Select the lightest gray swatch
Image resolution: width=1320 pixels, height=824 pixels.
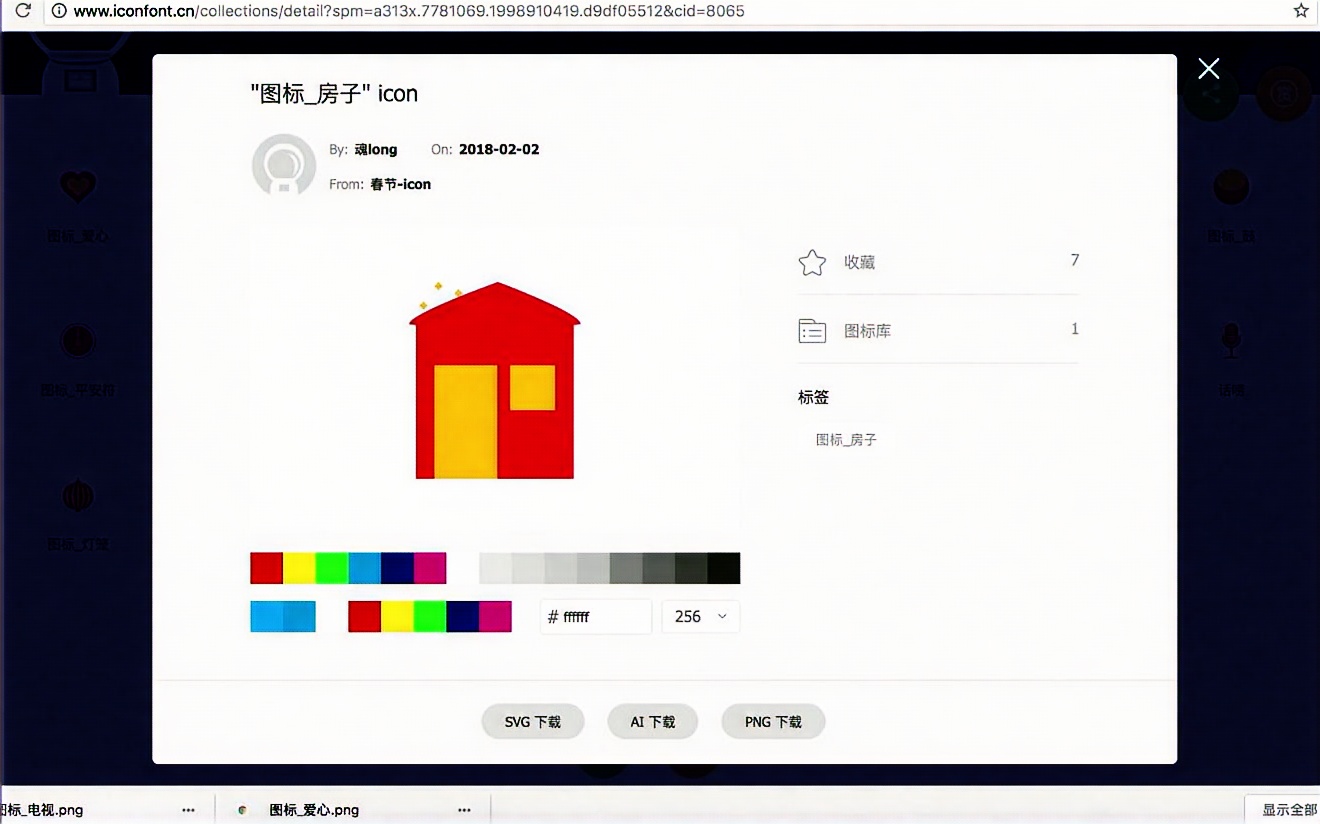pos(495,568)
